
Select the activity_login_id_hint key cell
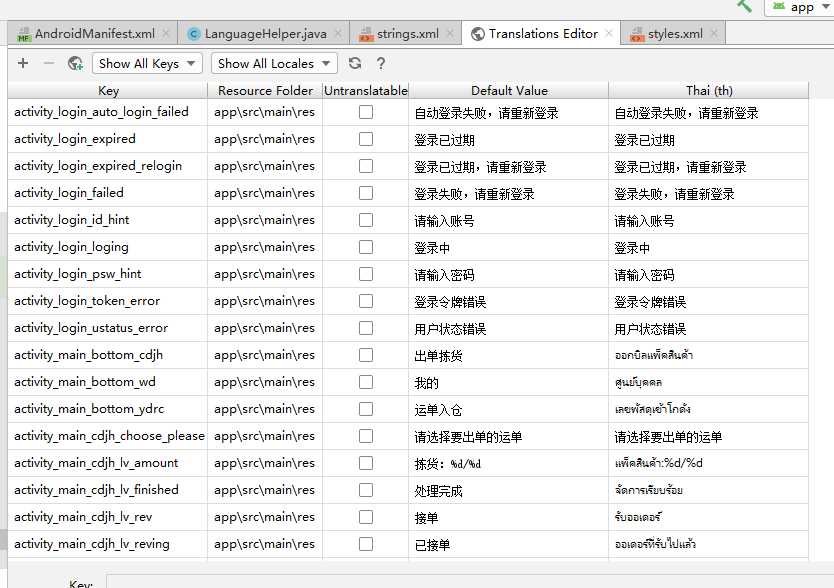pos(108,220)
